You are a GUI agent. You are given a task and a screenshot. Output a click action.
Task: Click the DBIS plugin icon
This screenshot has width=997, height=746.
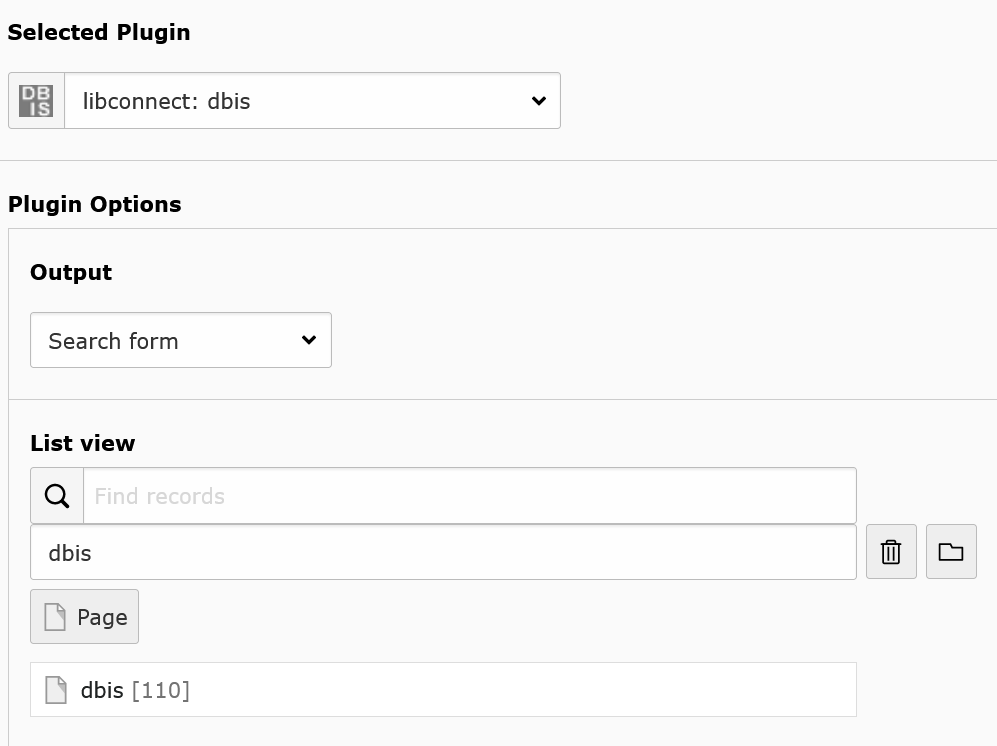tap(36, 101)
